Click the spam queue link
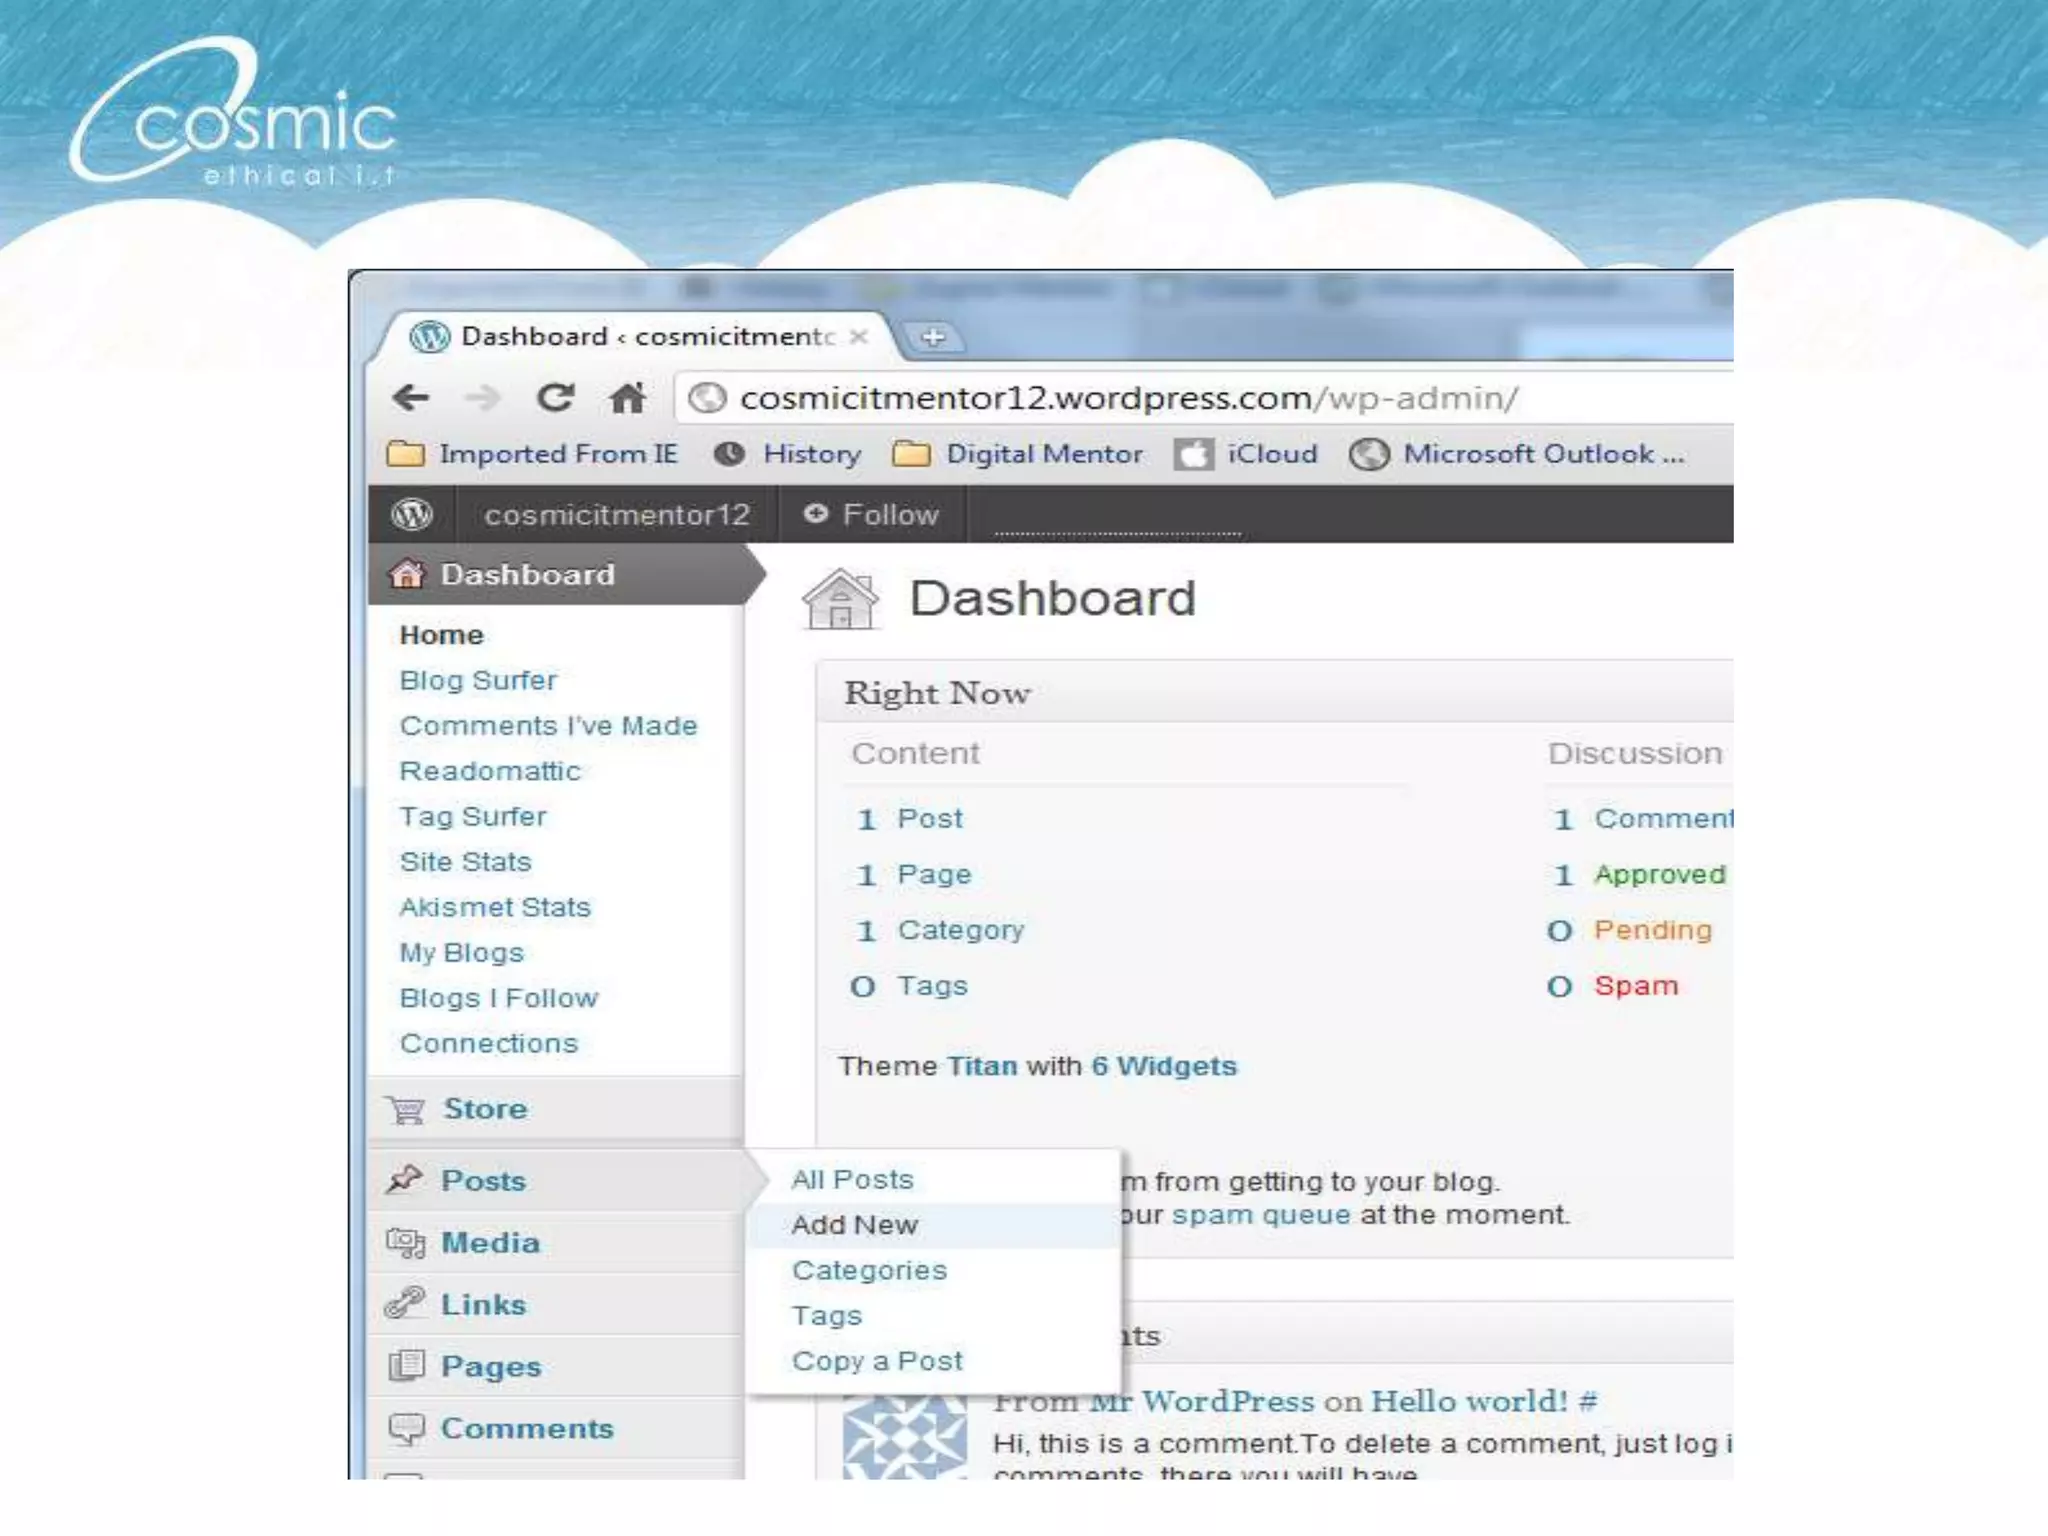Viewport: 2048px width, 1536px height. click(1260, 1215)
